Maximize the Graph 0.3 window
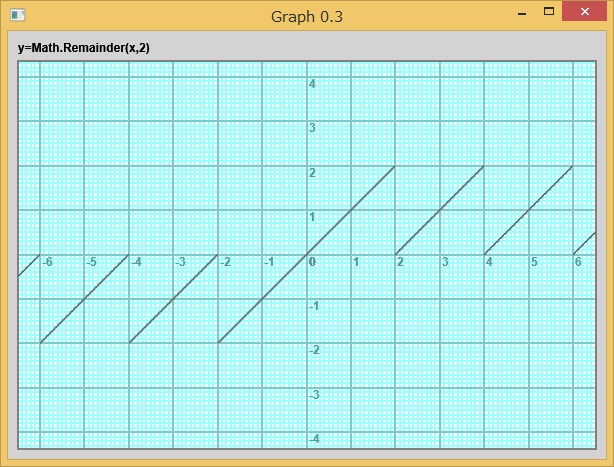Image resolution: width=614 pixels, height=467 pixels. (549, 12)
